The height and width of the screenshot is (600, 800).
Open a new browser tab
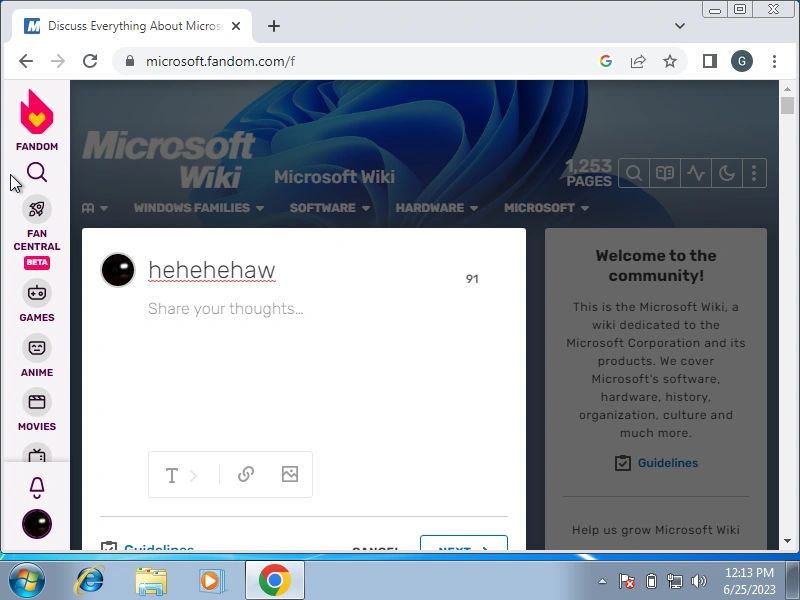(x=274, y=26)
